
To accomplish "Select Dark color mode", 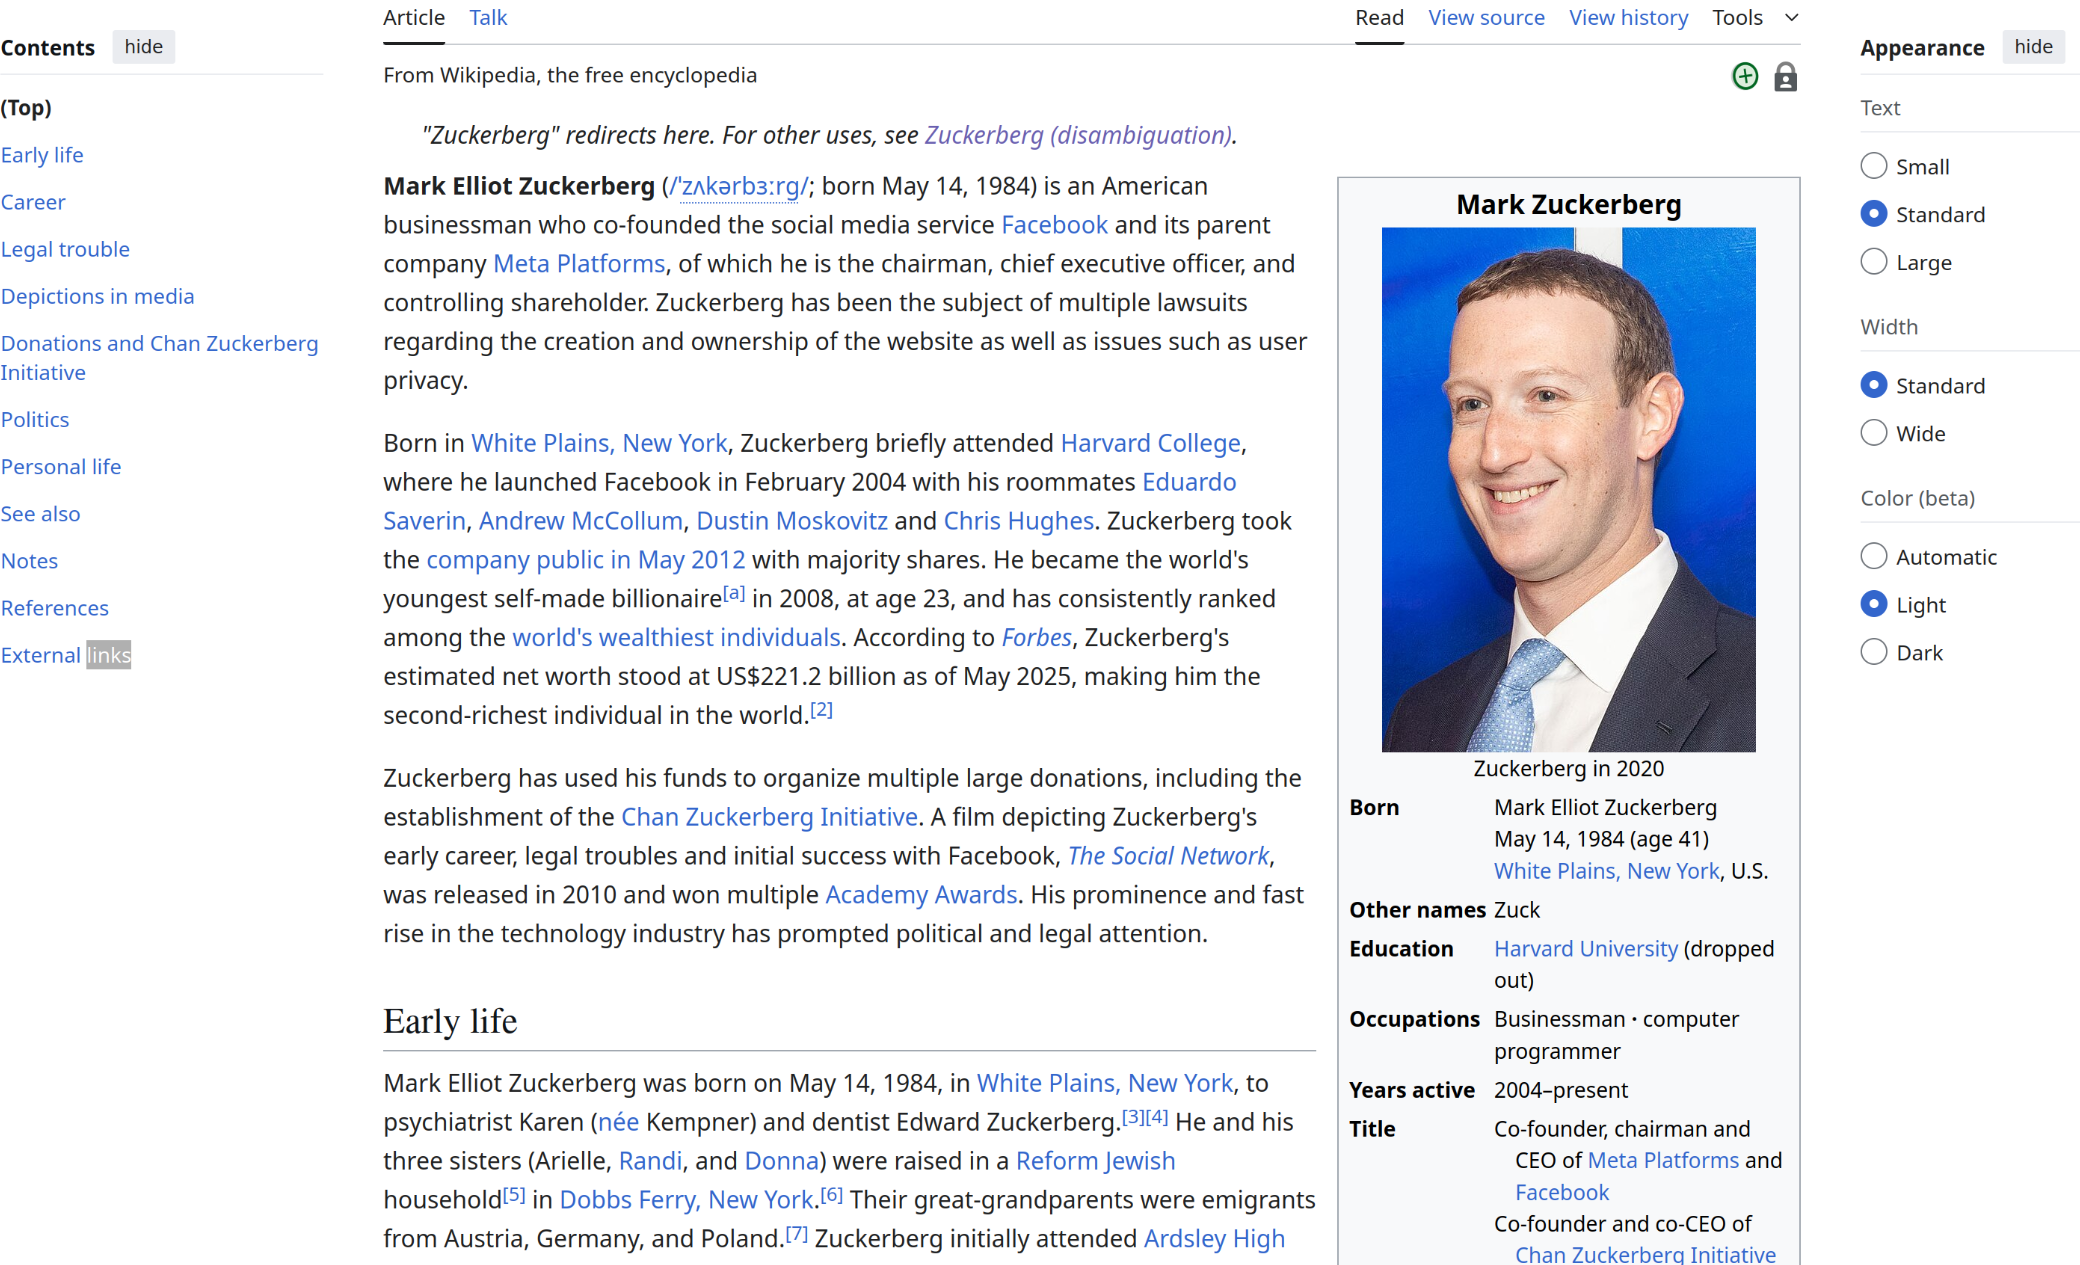I will (x=1874, y=652).
